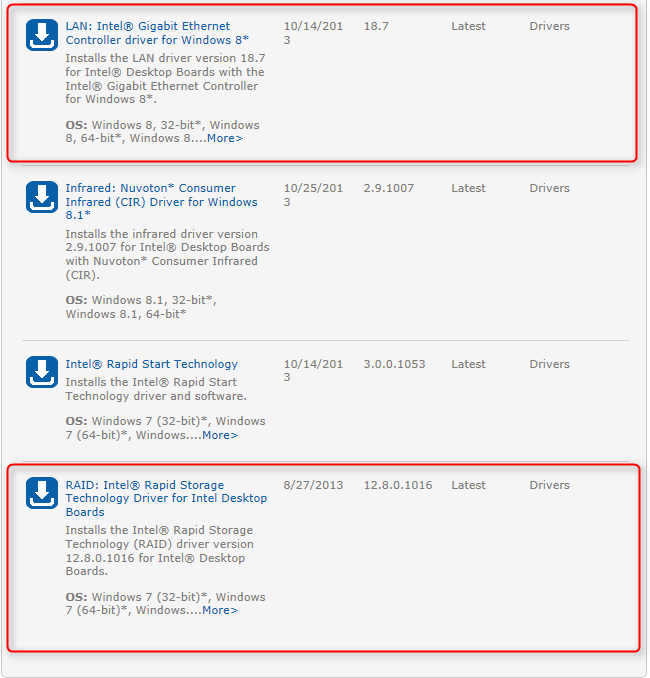Viewport: 650px width, 678px height.
Task: Select date 10/25/2013 of Infrared driver
Action: click(x=314, y=195)
